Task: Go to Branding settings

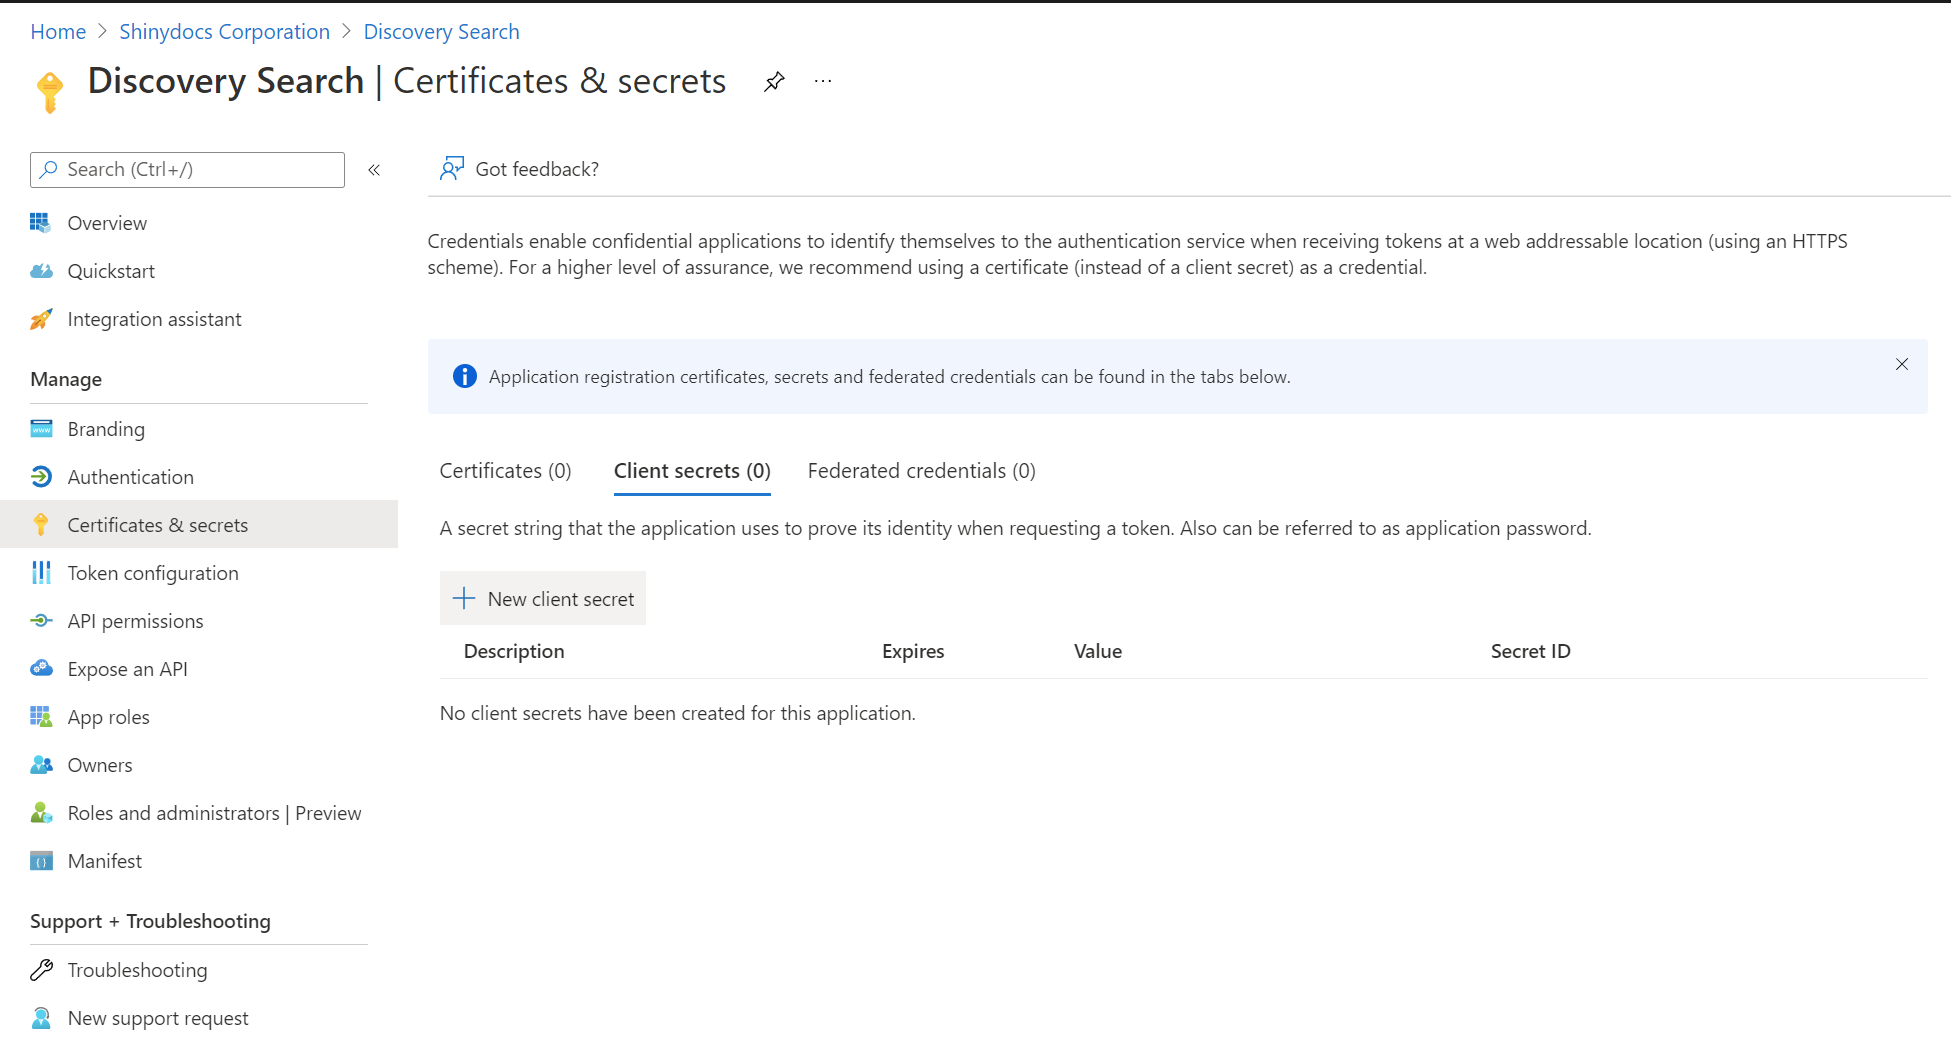Action: point(105,429)
